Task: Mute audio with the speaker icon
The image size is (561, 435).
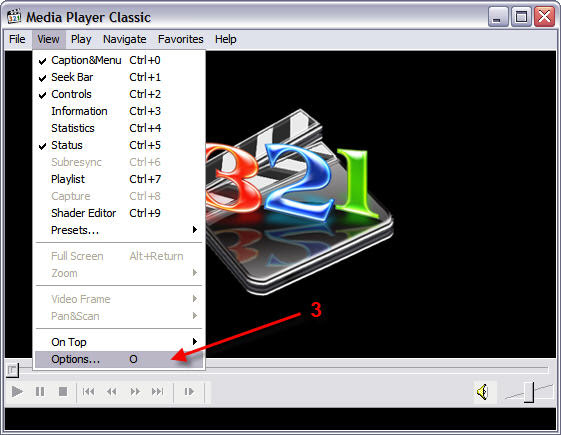Action: (x=483, y=392)
